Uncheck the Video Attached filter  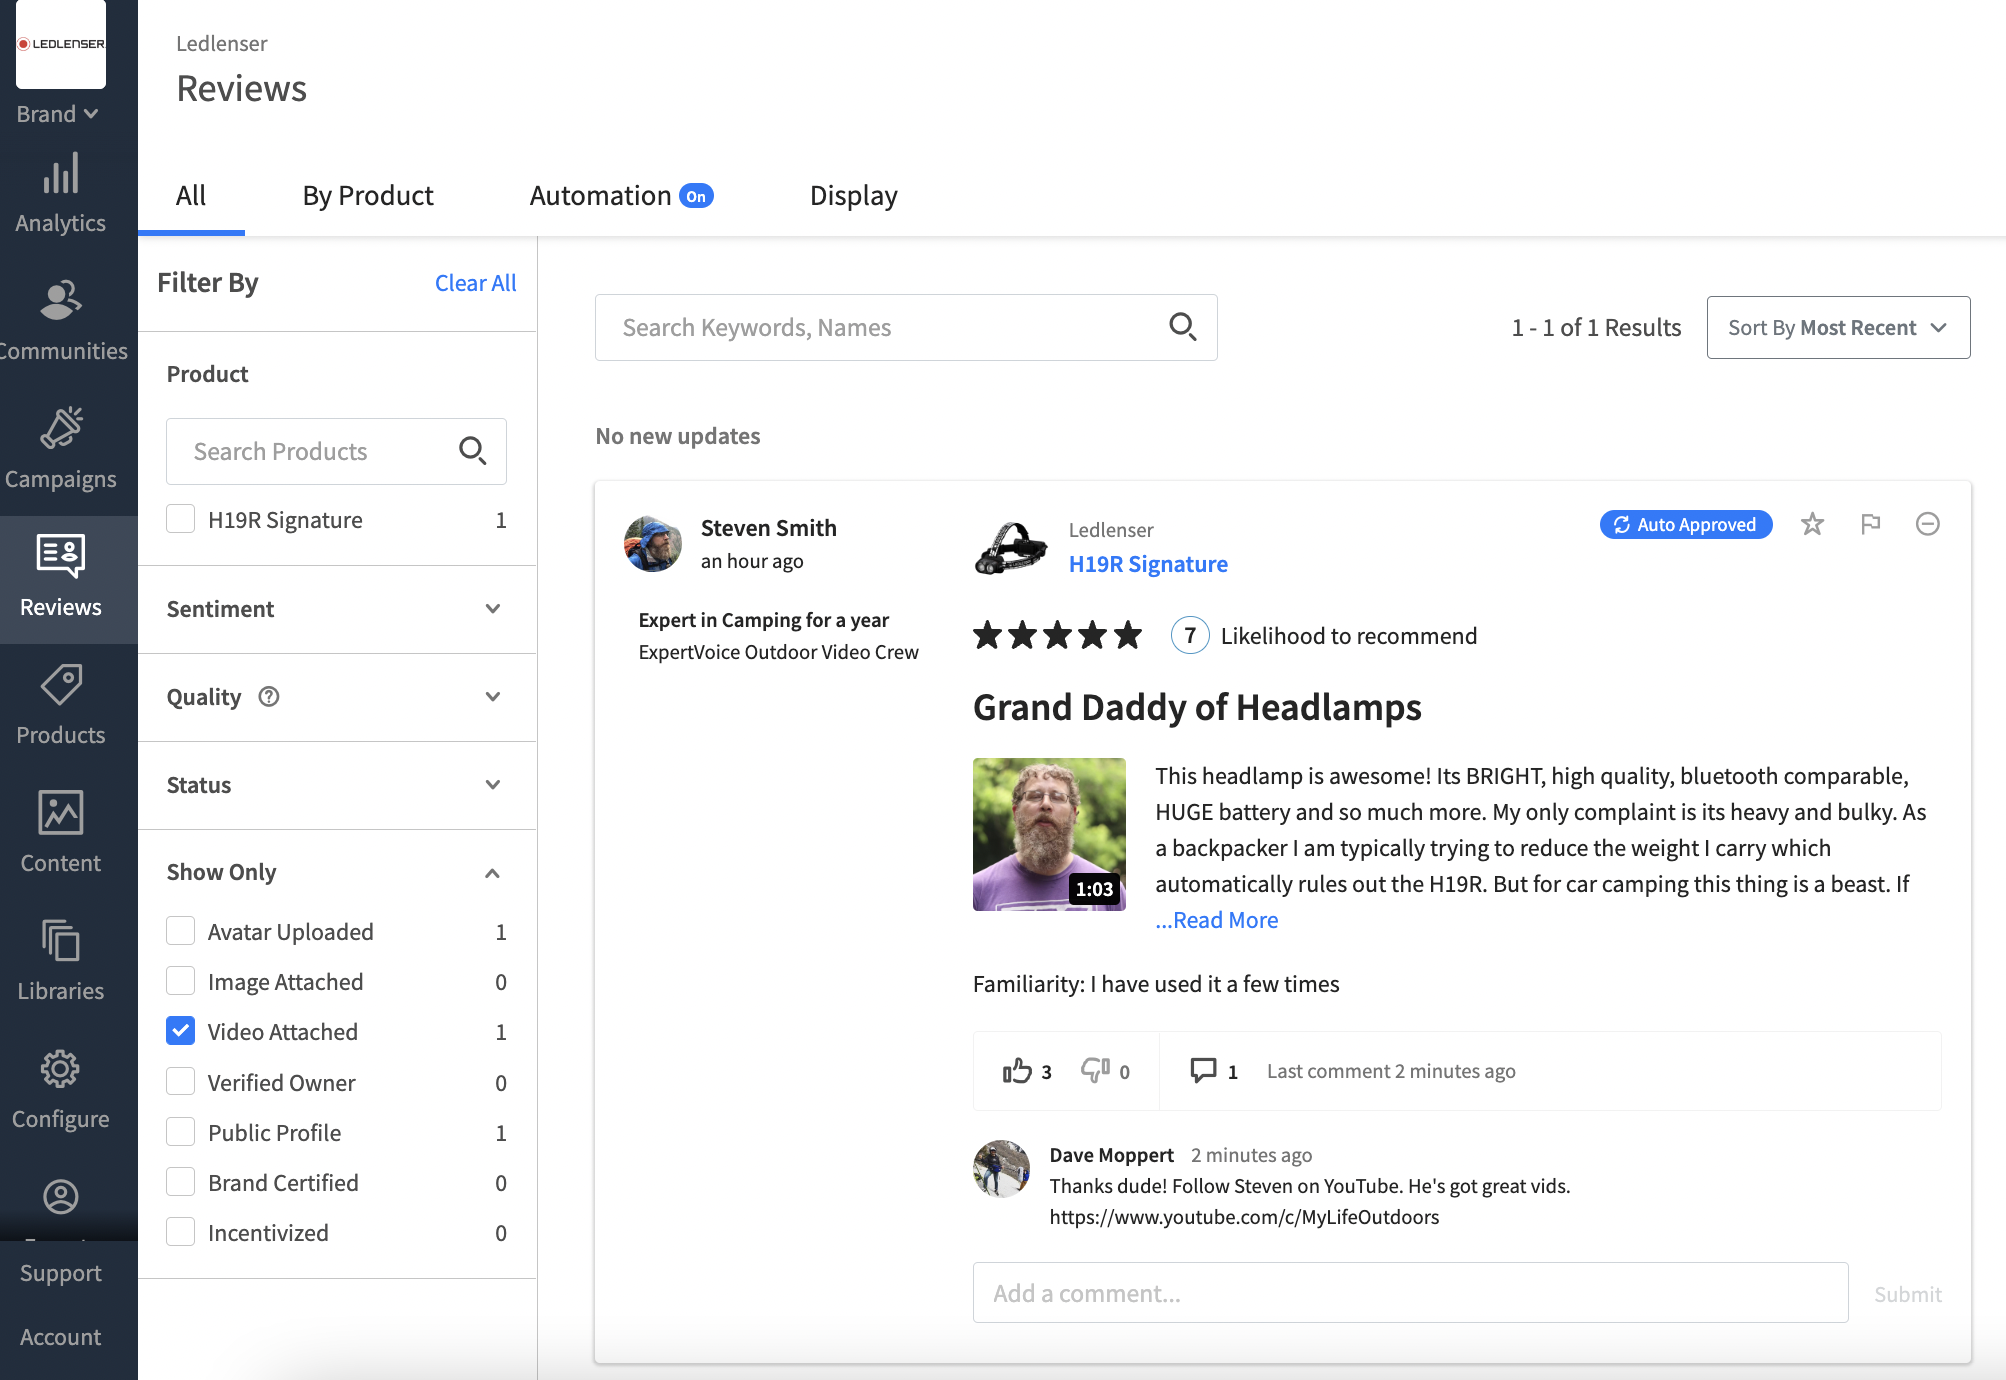180,1031
